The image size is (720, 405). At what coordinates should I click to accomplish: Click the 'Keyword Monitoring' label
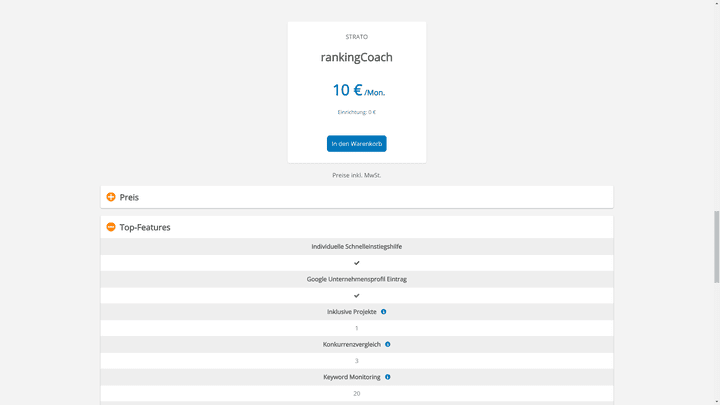coord(351,377)
